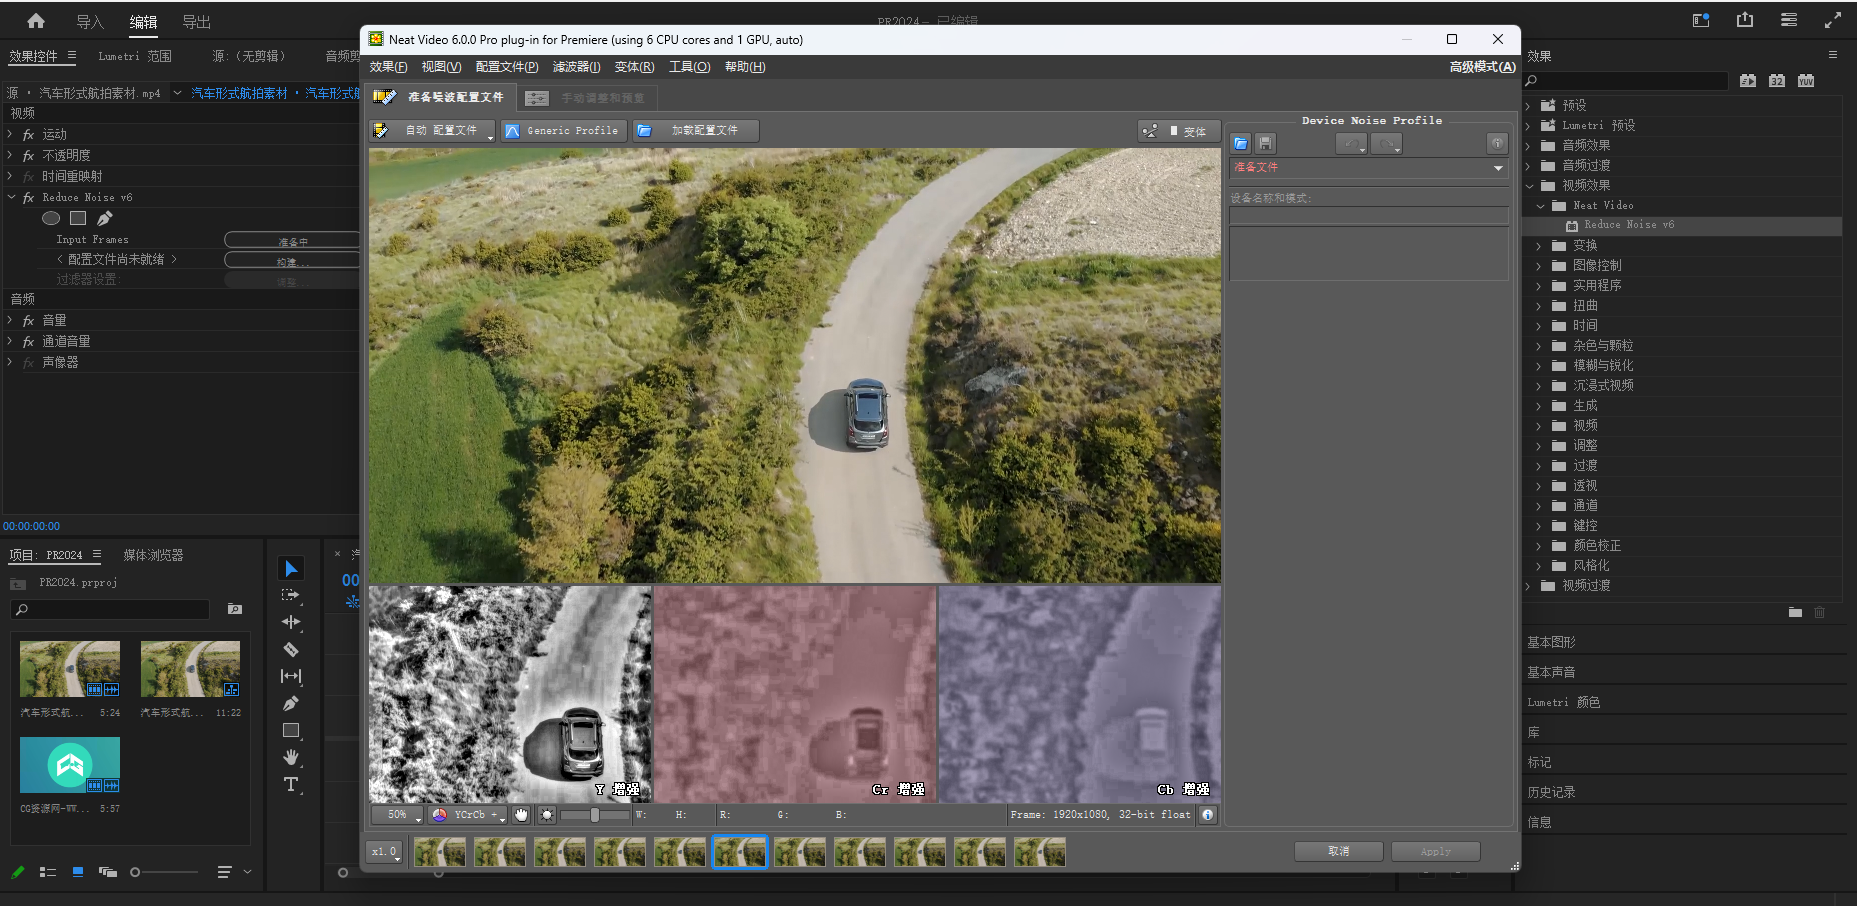Click the save noise profile disk icon
The width and height of the screenshot is (1857, 906).
click(1265, 144)
